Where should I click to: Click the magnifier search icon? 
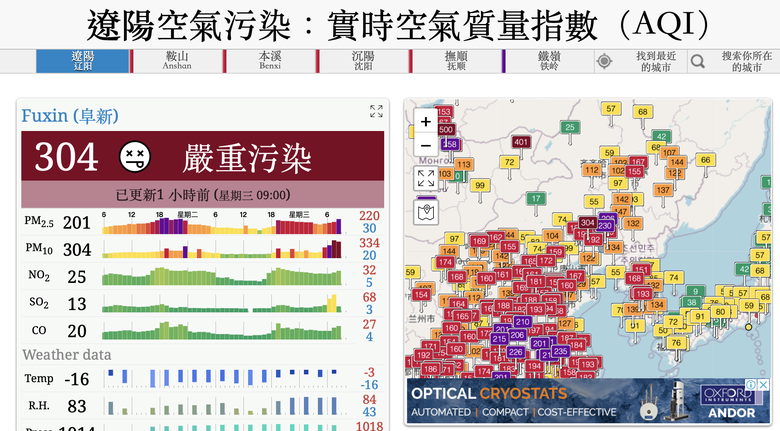click(697, 61)
